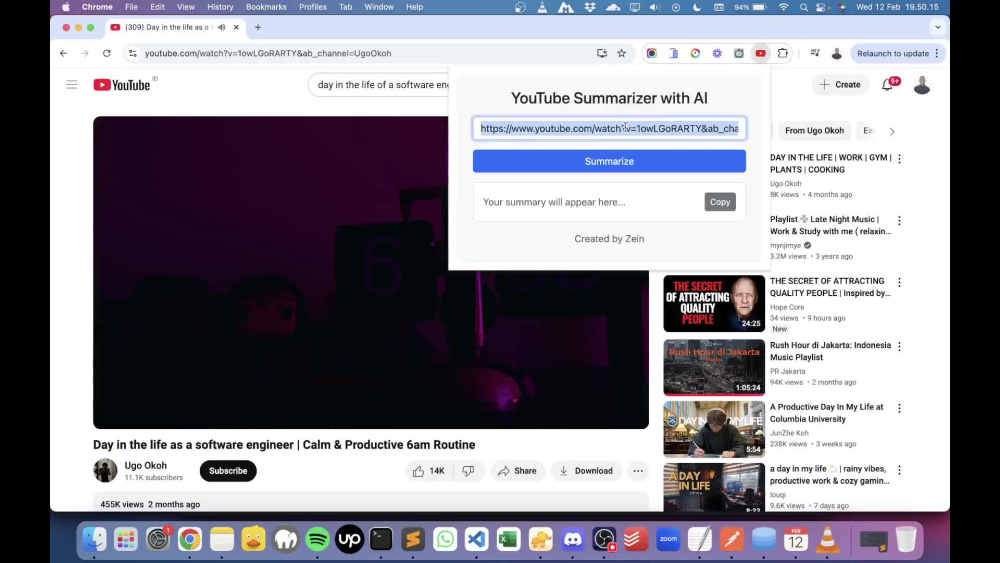
Task: Open the Ugo Okoh channel name link
Action: tap(145, 465)
